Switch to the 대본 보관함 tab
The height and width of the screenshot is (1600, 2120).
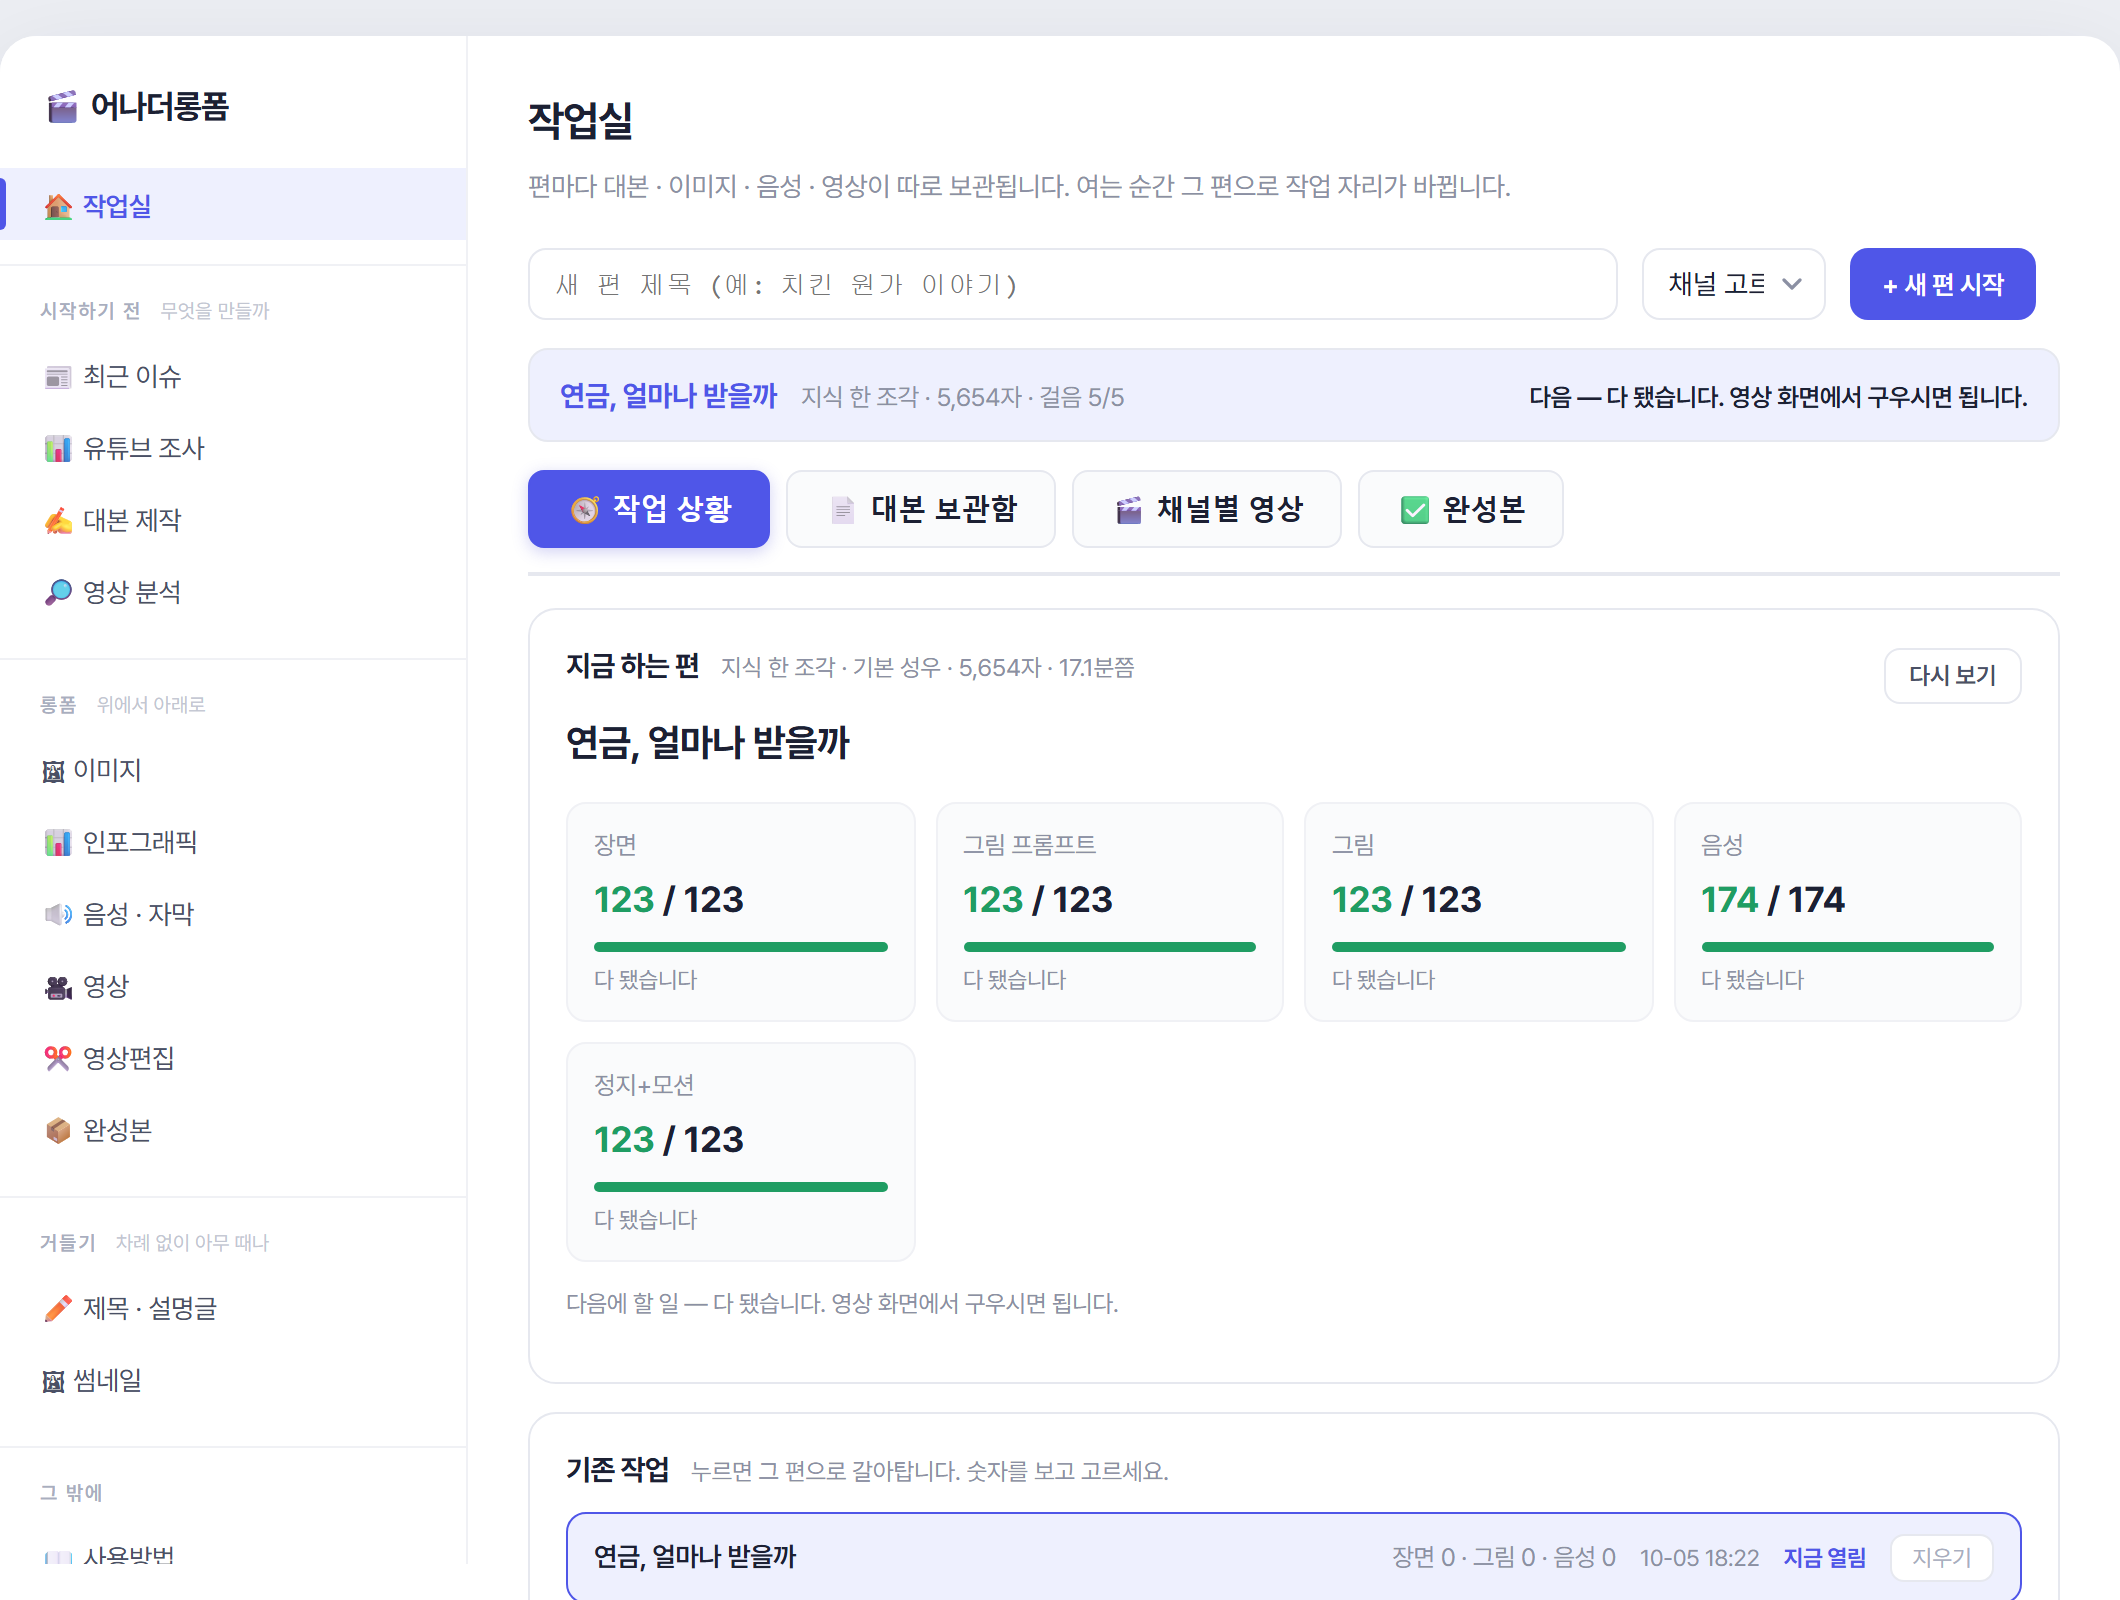coord(921,509)
